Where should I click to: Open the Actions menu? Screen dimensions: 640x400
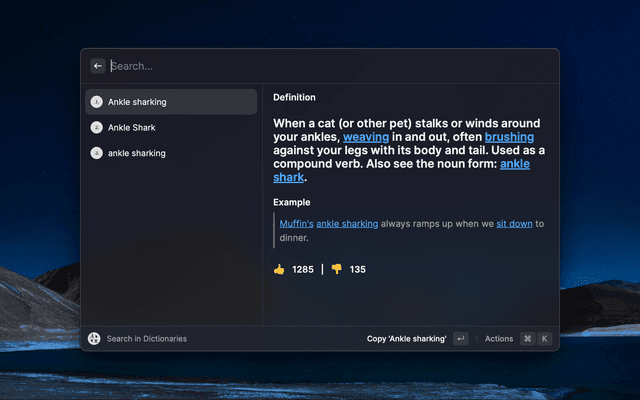click(498, 338)
